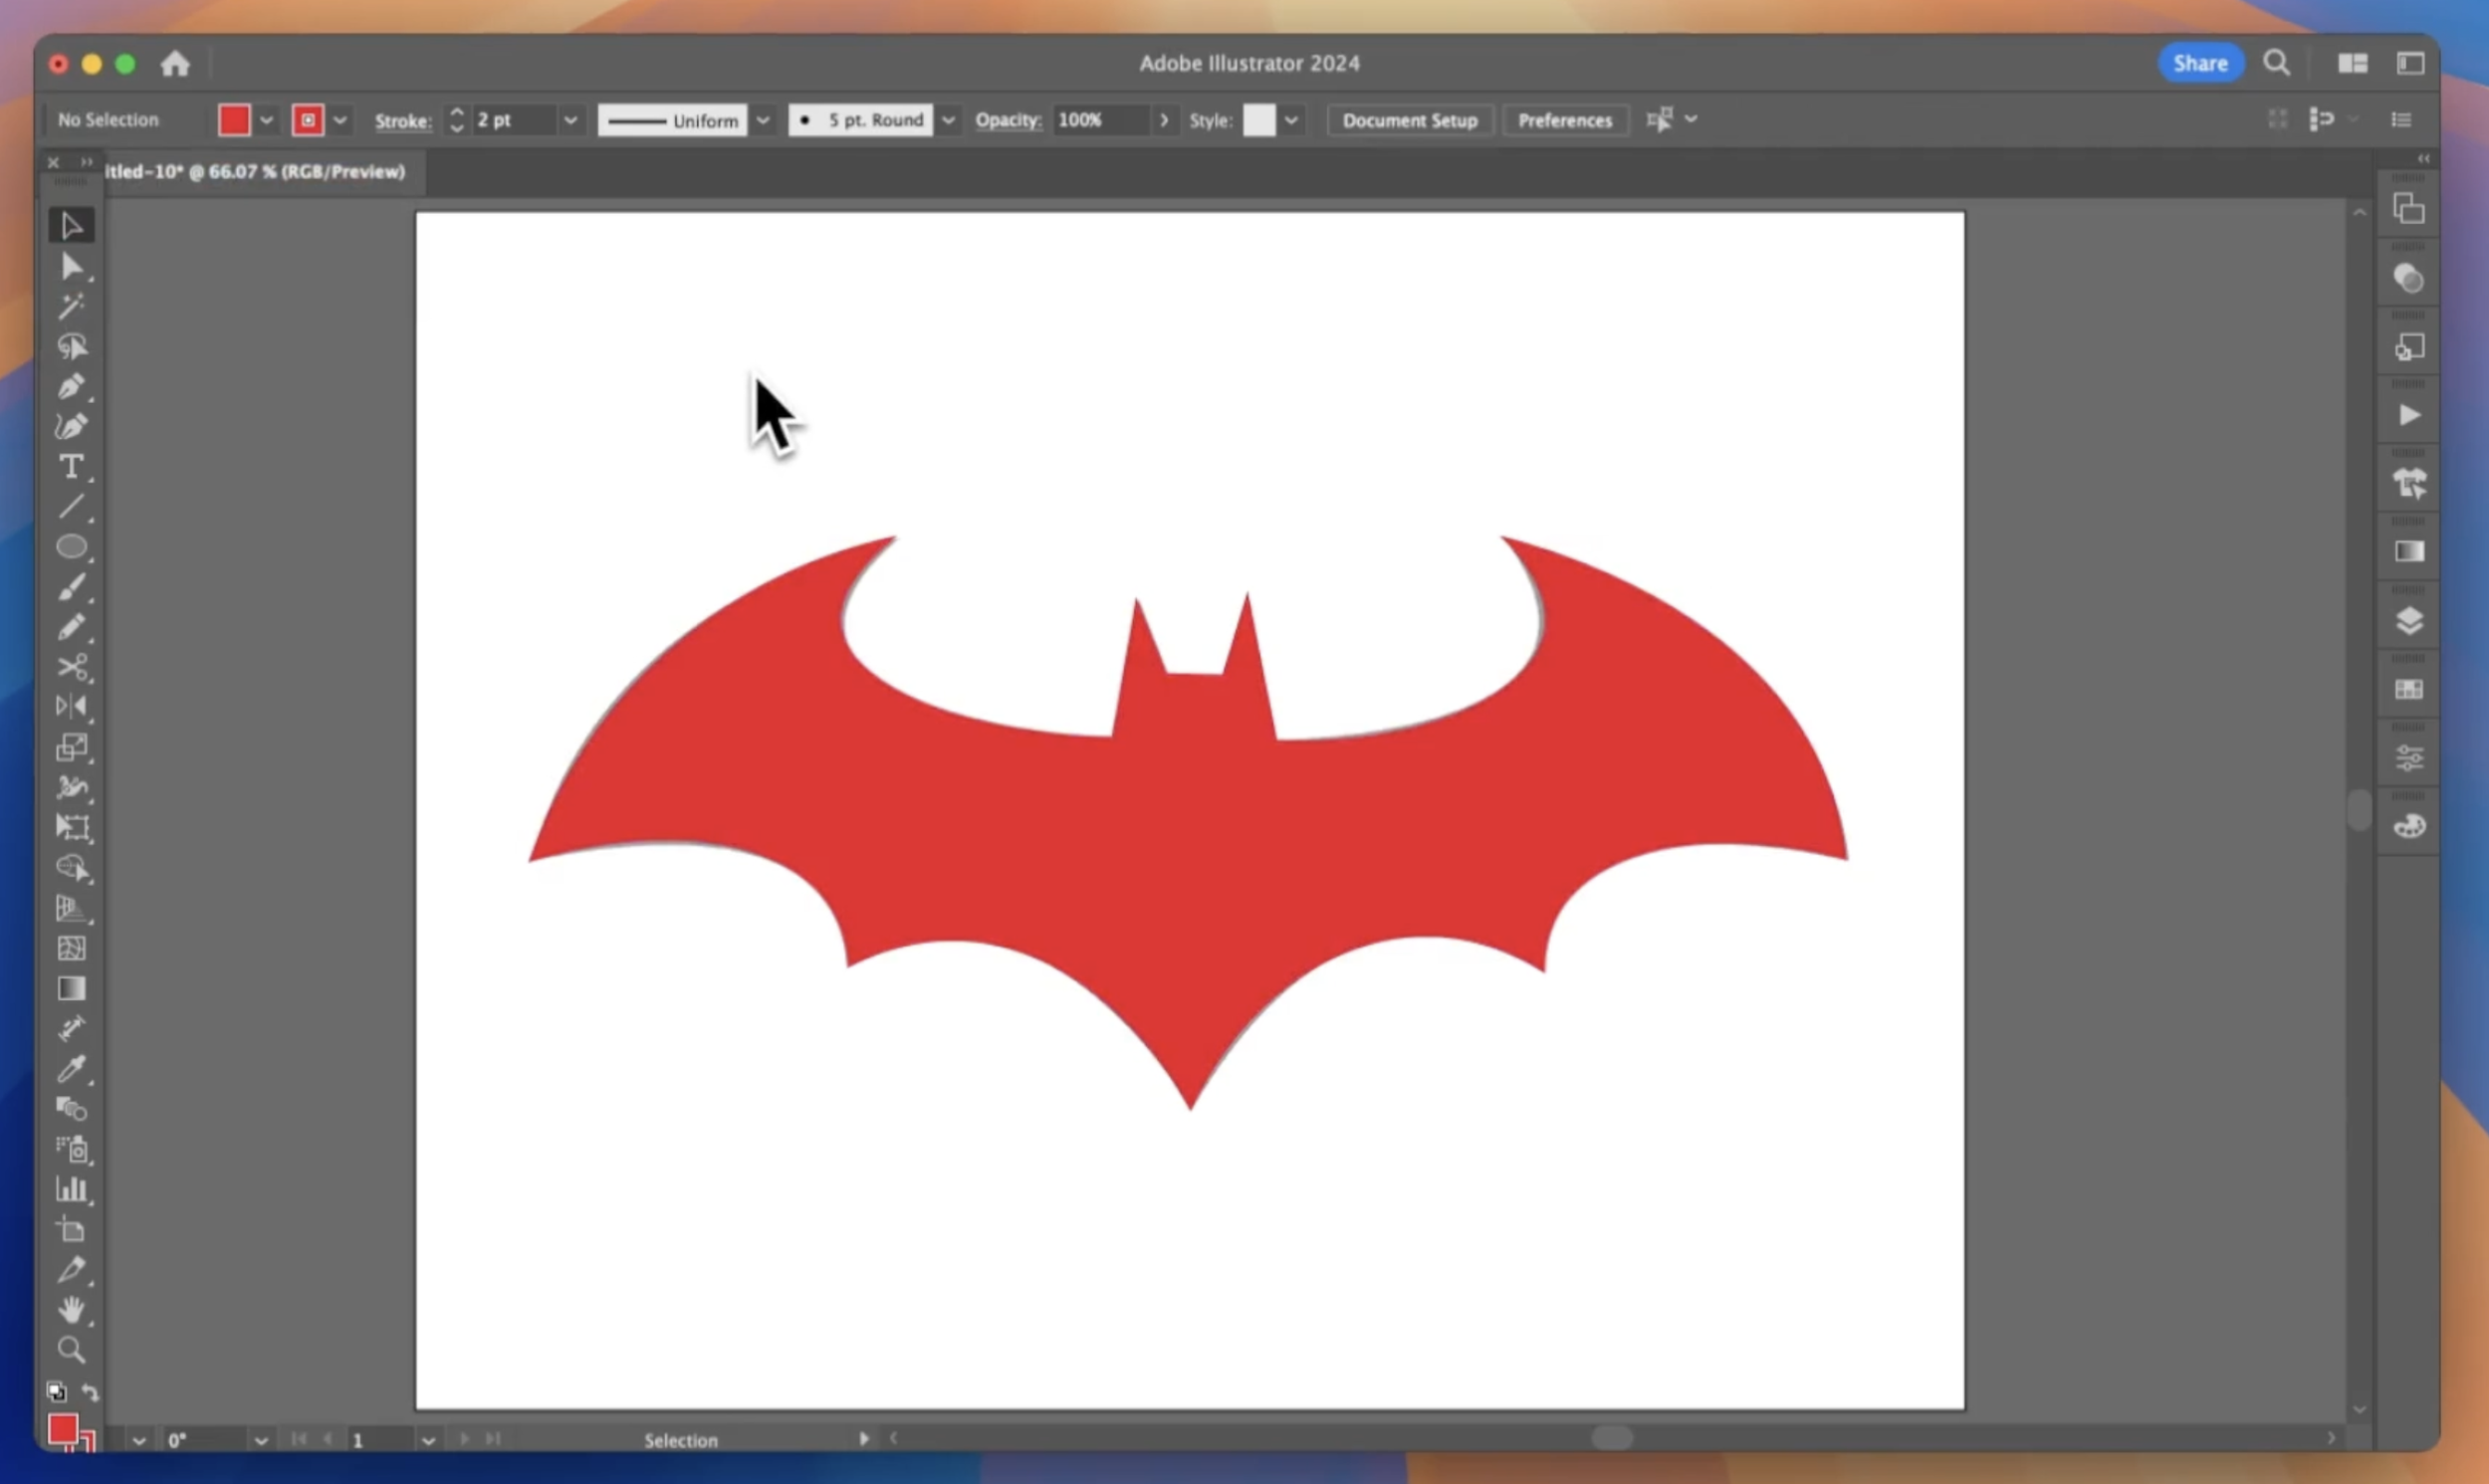
Task: Swap fill and stroke colors
Action: click(x=90, y=1392)
